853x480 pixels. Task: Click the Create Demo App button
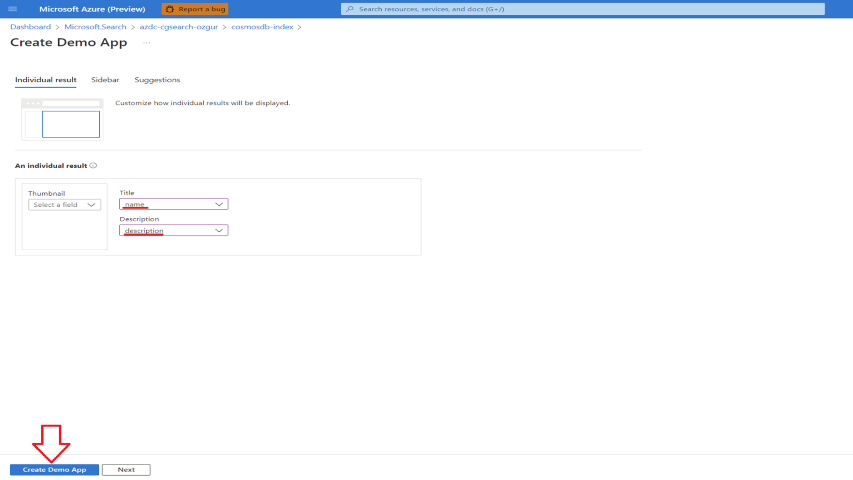coord(54,470)
